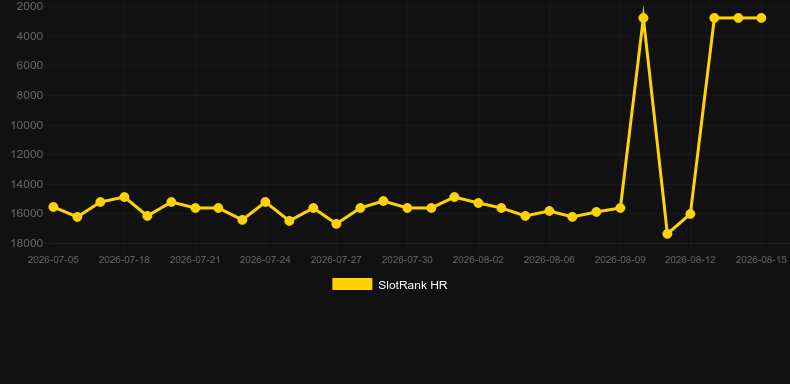The height and width of the screenshot is (384, 790).
Task: Select the data point at 2026-07-21
Action: [195, 208]
